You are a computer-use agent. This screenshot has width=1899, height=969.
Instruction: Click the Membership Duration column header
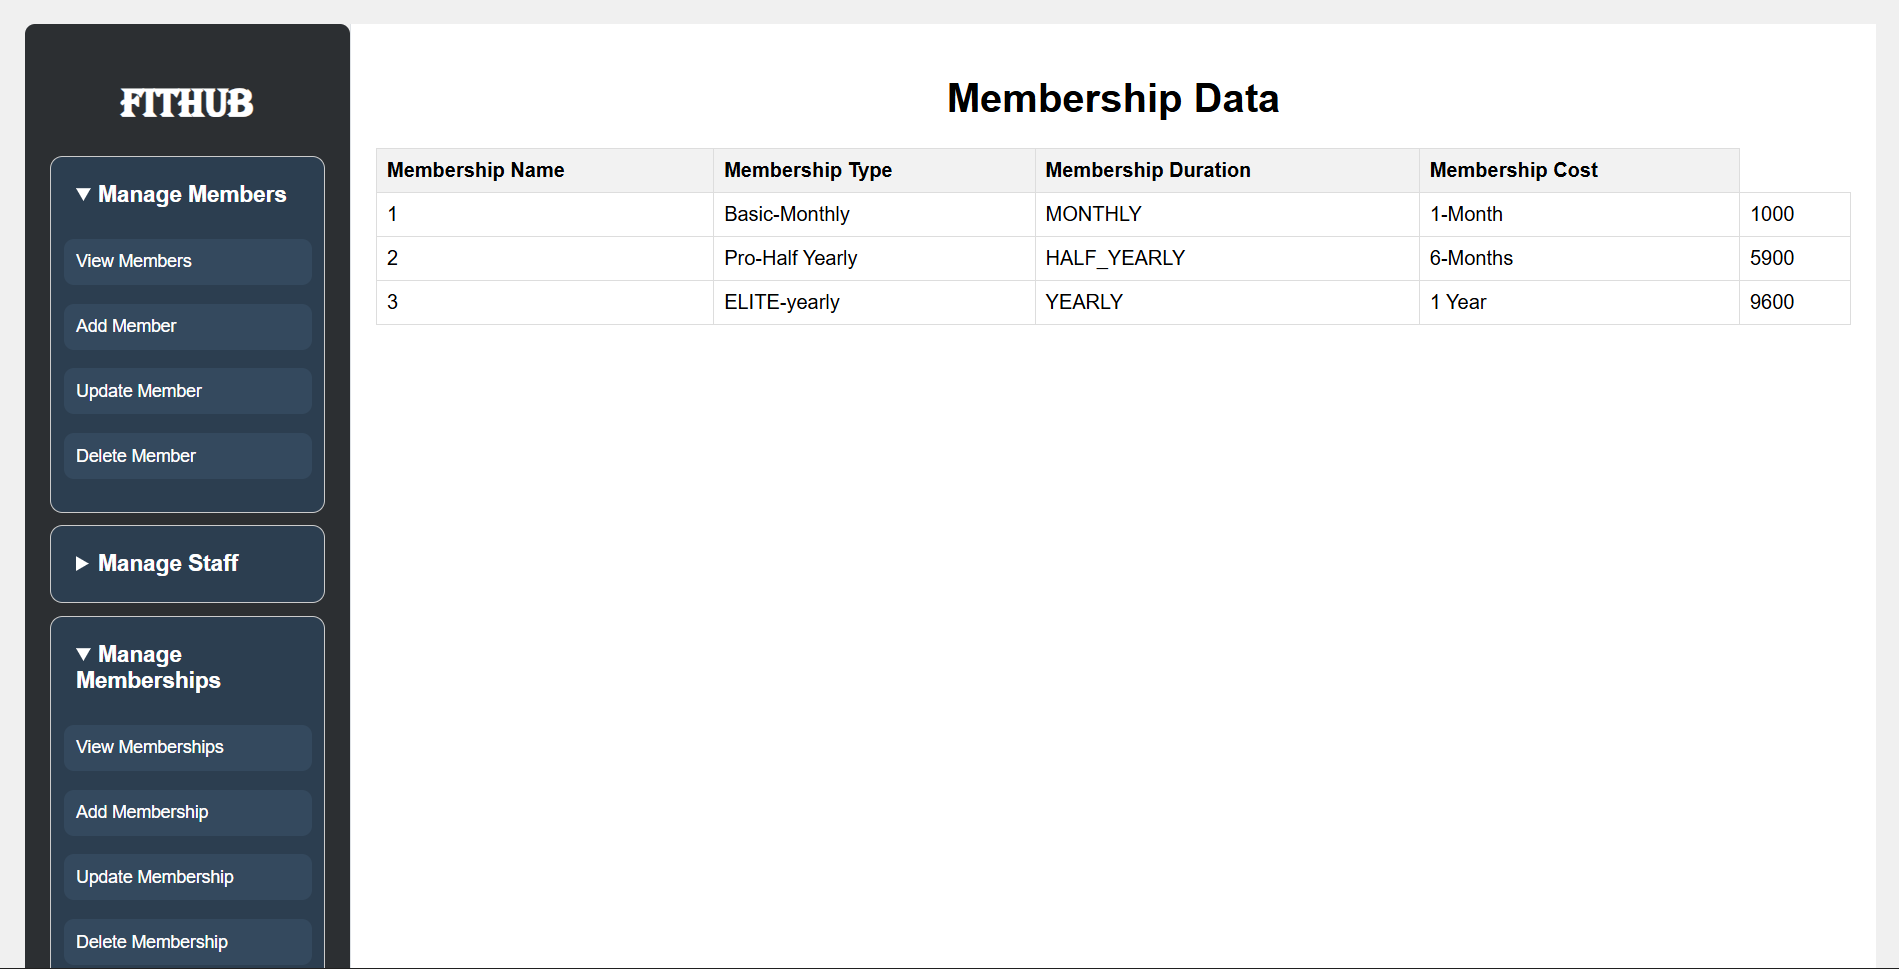1148,170
